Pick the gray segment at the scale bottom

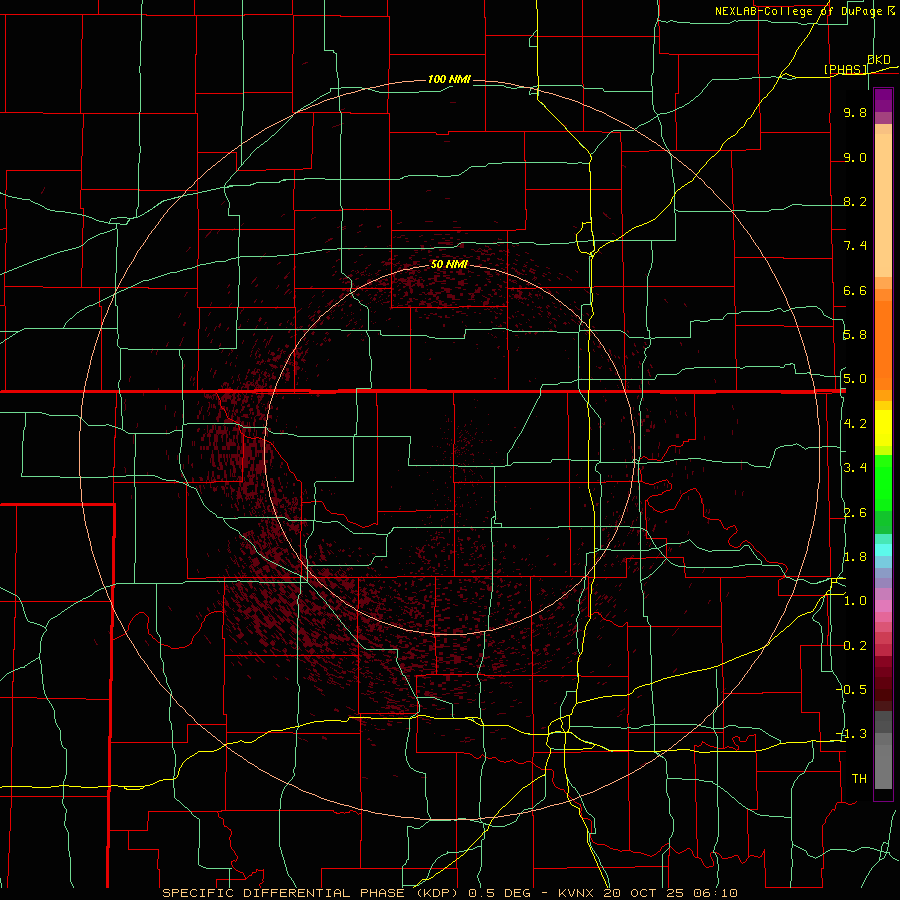coord(883,761)
